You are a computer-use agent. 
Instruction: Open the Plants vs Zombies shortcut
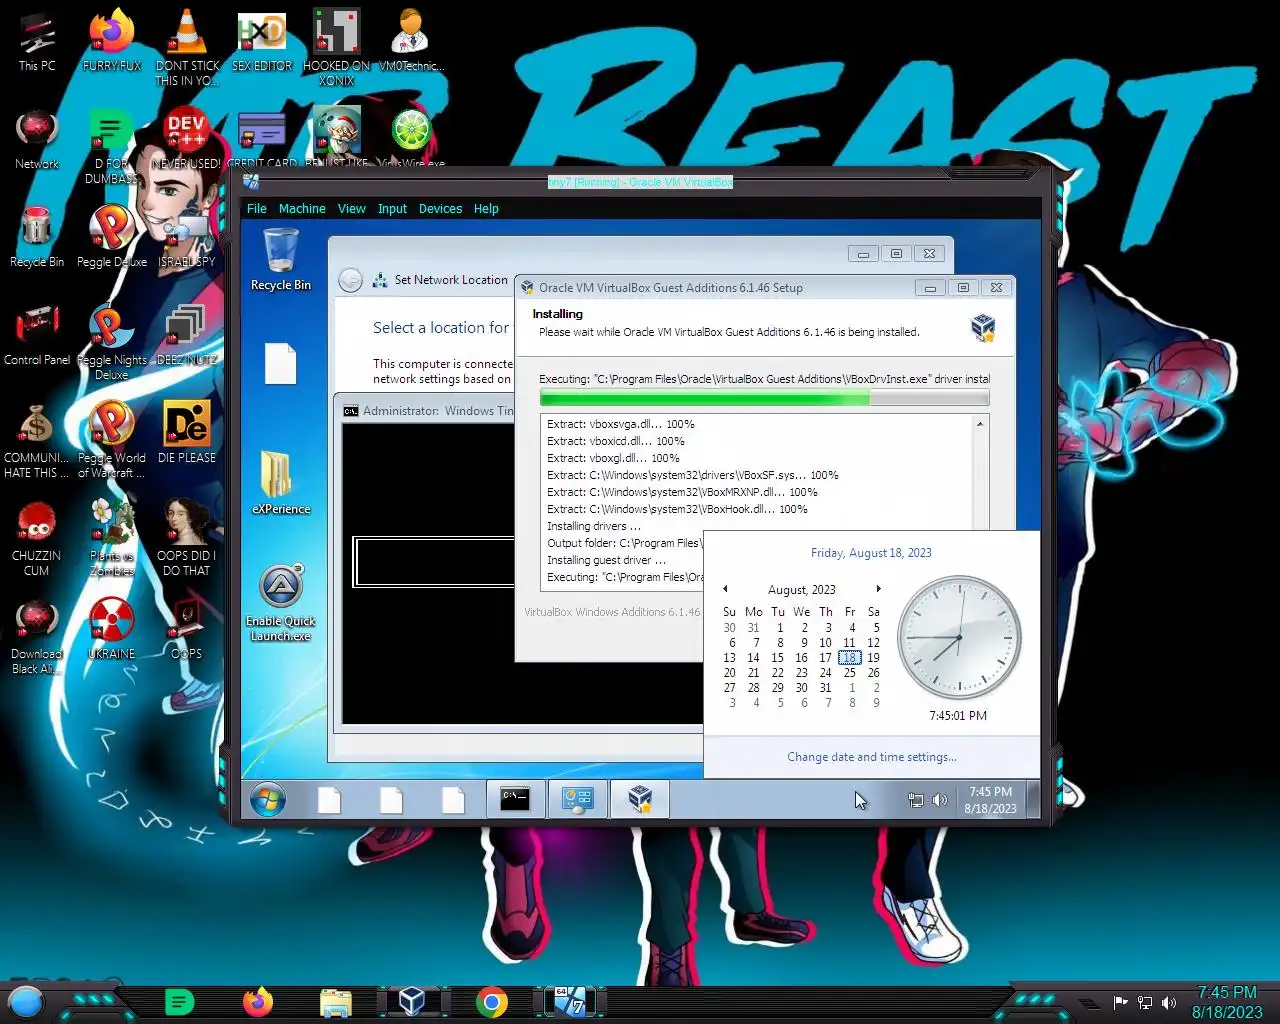112,538
